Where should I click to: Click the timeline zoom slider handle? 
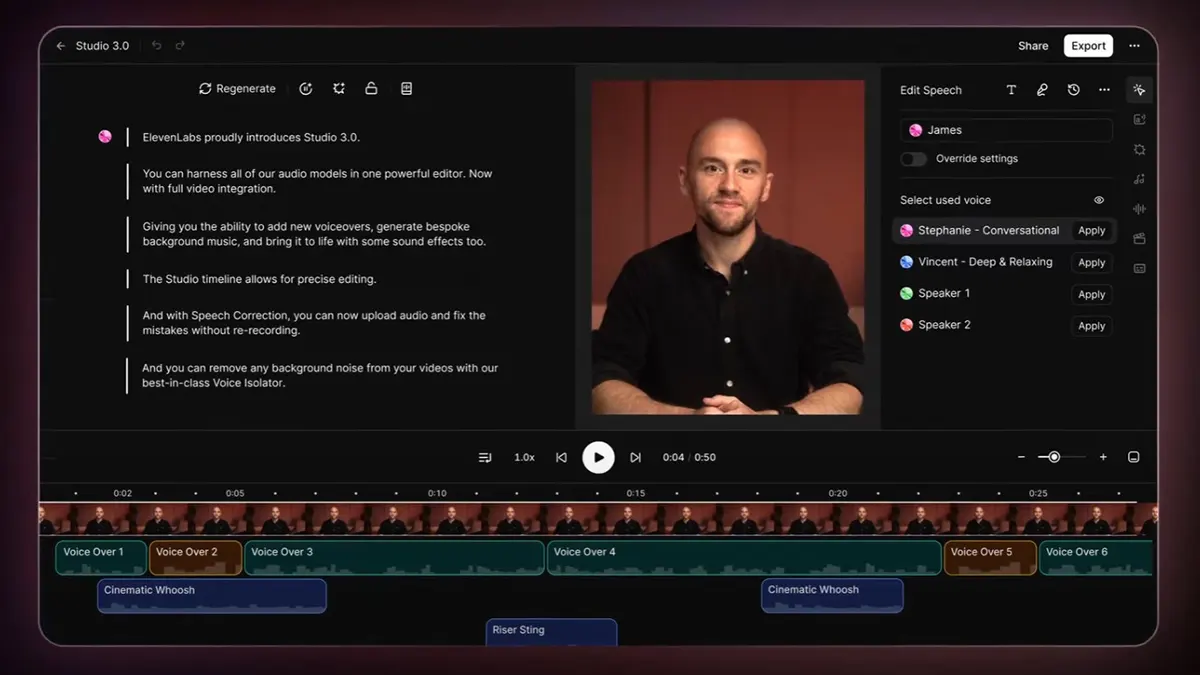(1054, 457)
